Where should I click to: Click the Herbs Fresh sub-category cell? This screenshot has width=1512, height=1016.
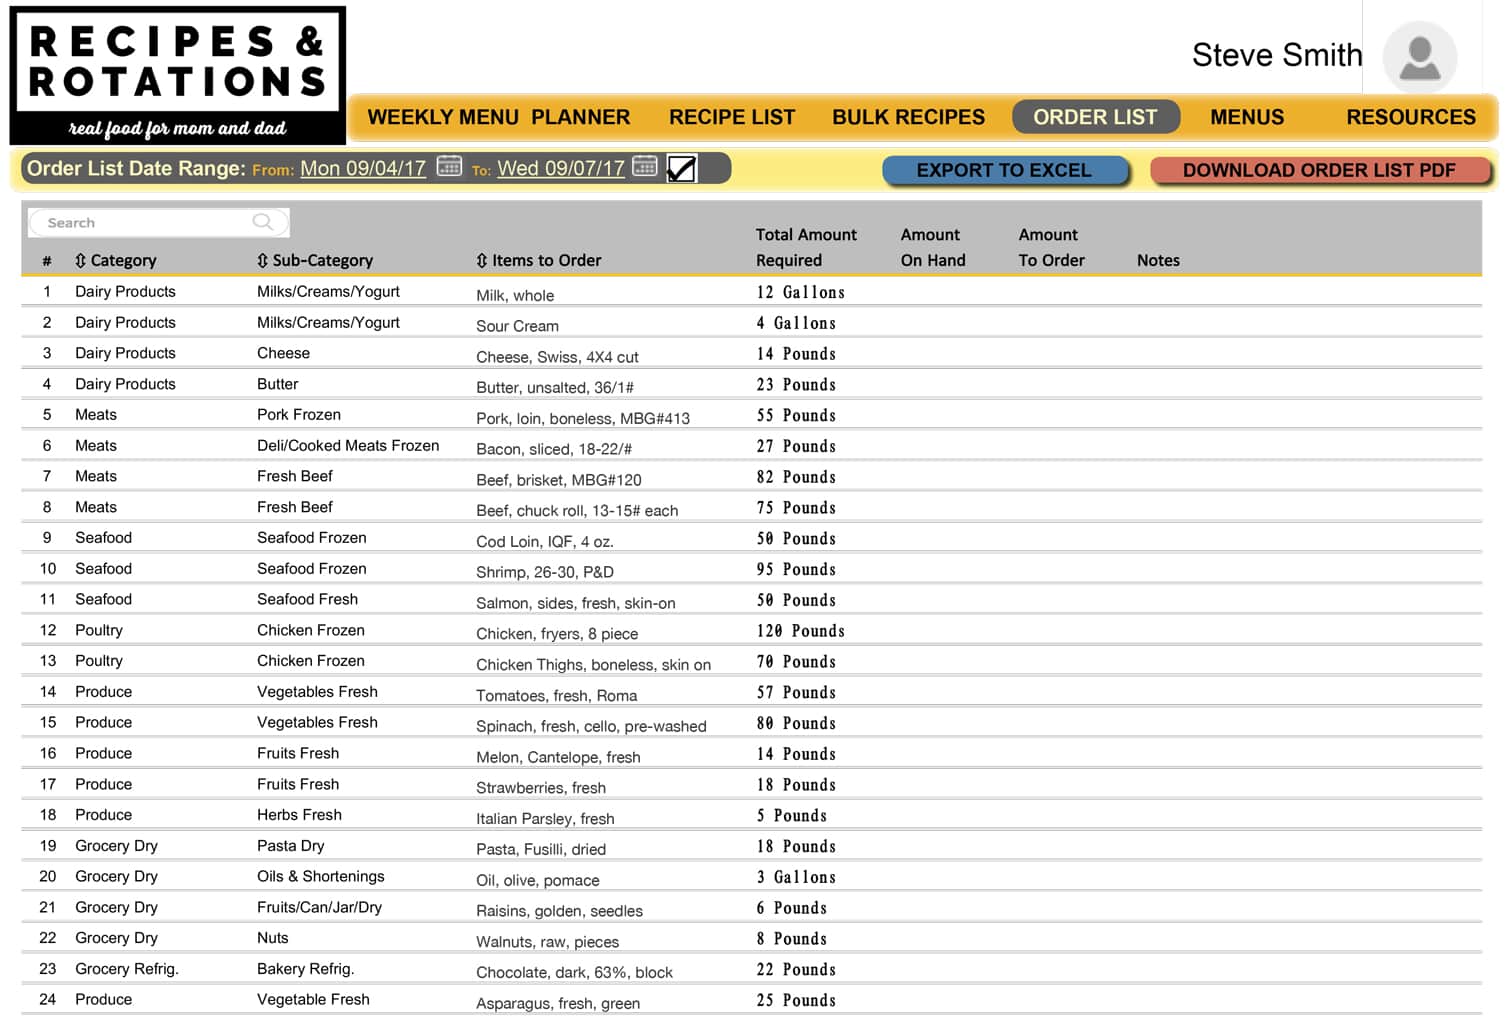coord(299,815)
